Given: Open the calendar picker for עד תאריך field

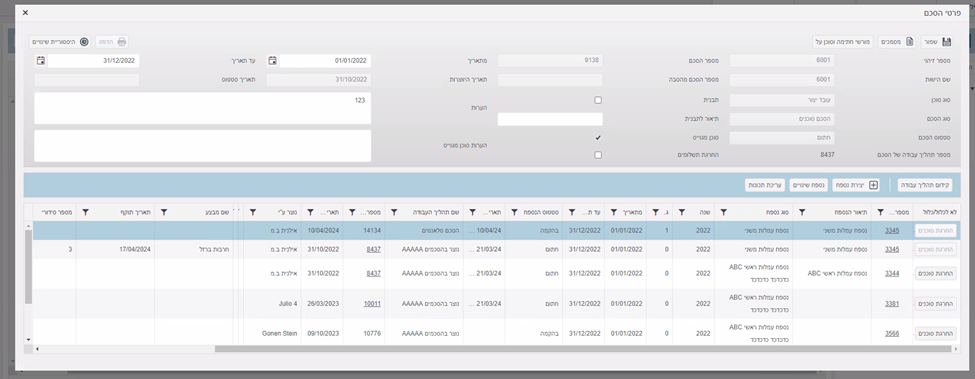Looking at the screenshot, I should pos(41,61).
